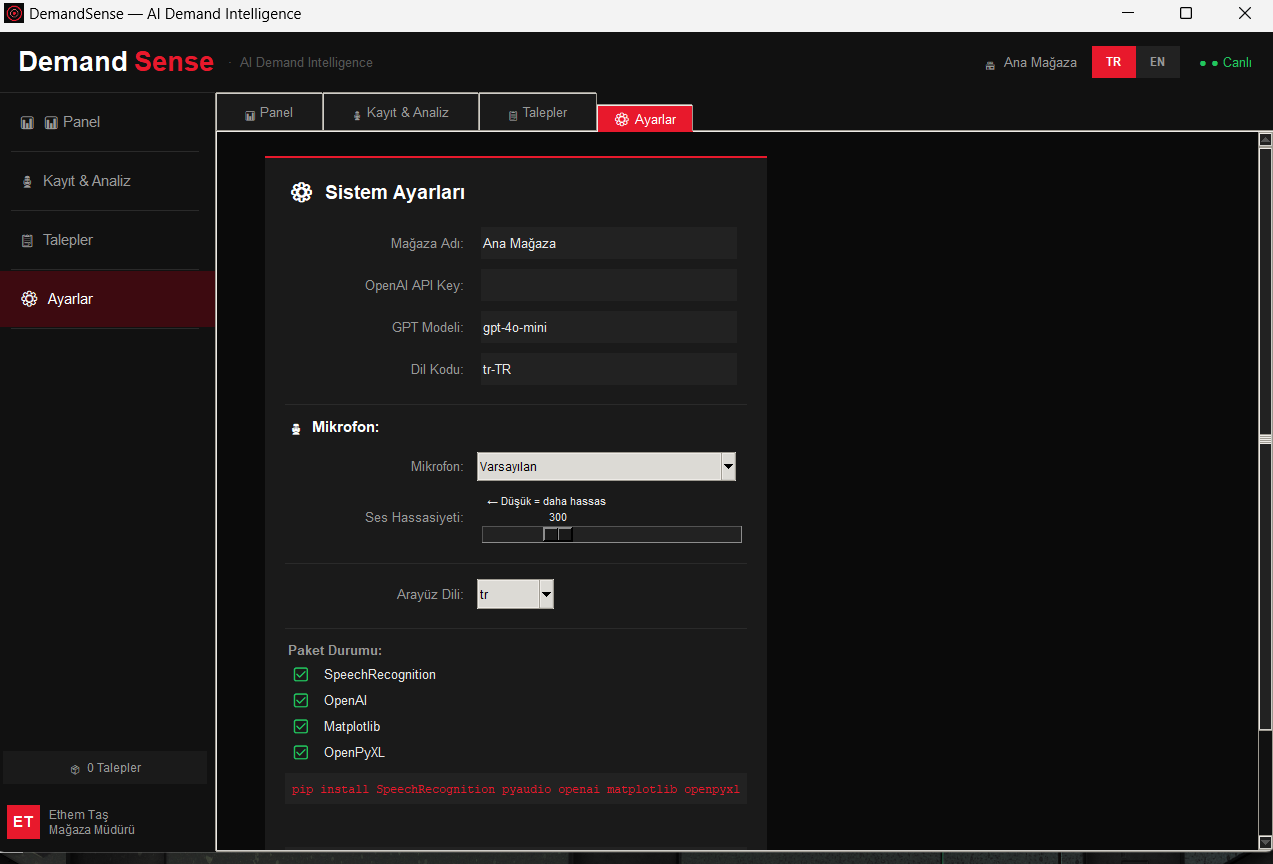Screen dimensions: 1273x864
Task: Minimize the DemandSense window
Action: pyautogui.click(x=1127, y=14)
